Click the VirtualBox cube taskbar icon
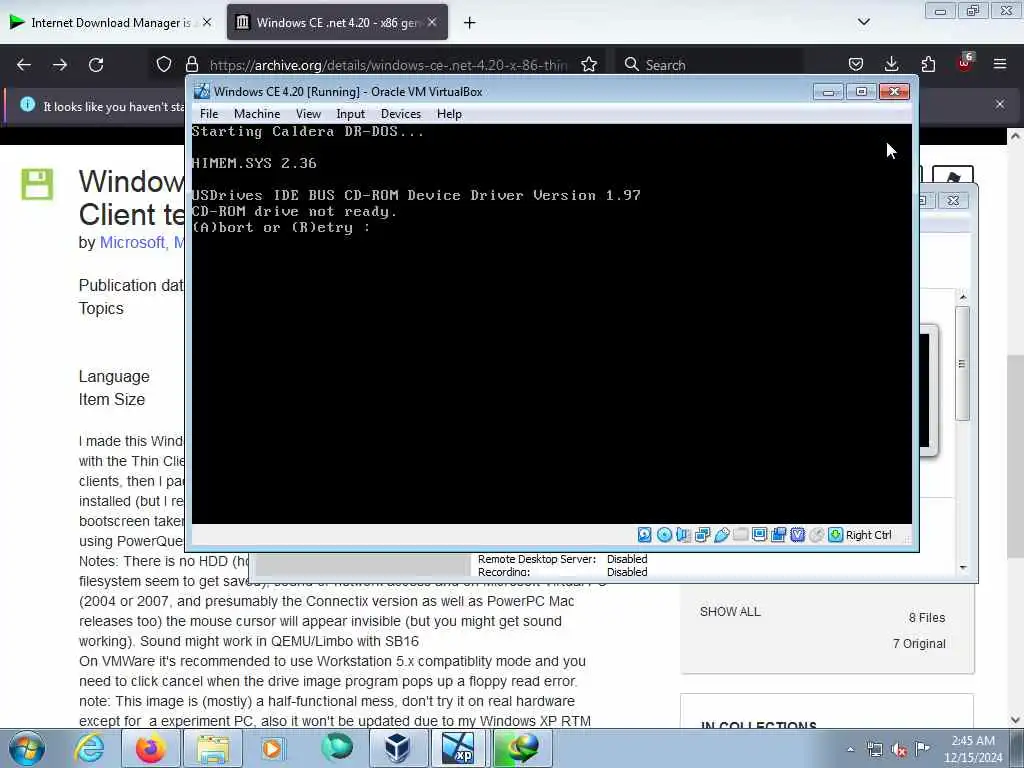This screenshot has height=768, width=1024. (x=397, y=748)
